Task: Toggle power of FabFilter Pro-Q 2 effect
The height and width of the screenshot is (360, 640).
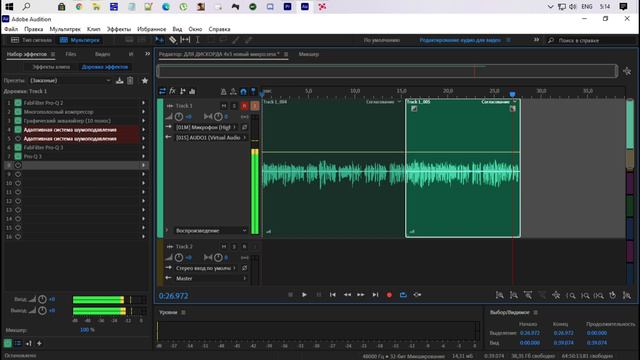Action: [x=18, y=103]
